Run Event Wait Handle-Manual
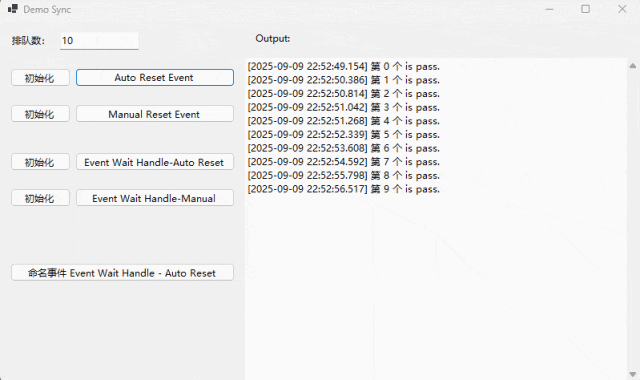Viewport: 640px width, 380px height. [155, 198]
